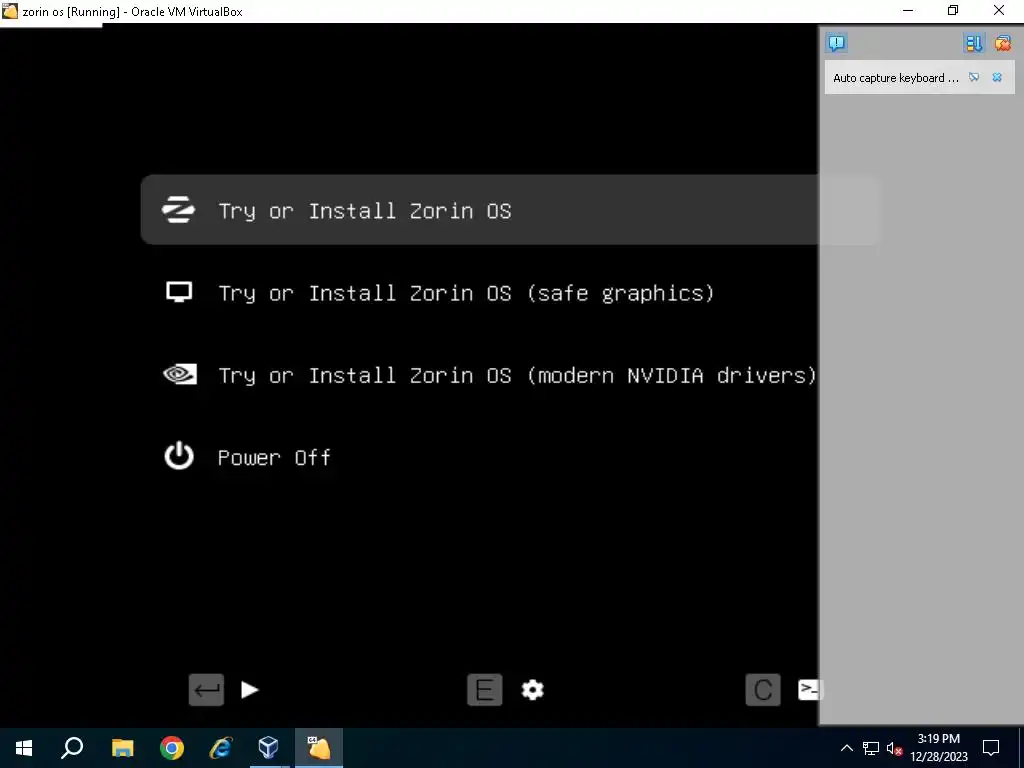Screen dimensions: 1024x768
Task: Click the muted volume tray icon
Action: tap(894, 748)
